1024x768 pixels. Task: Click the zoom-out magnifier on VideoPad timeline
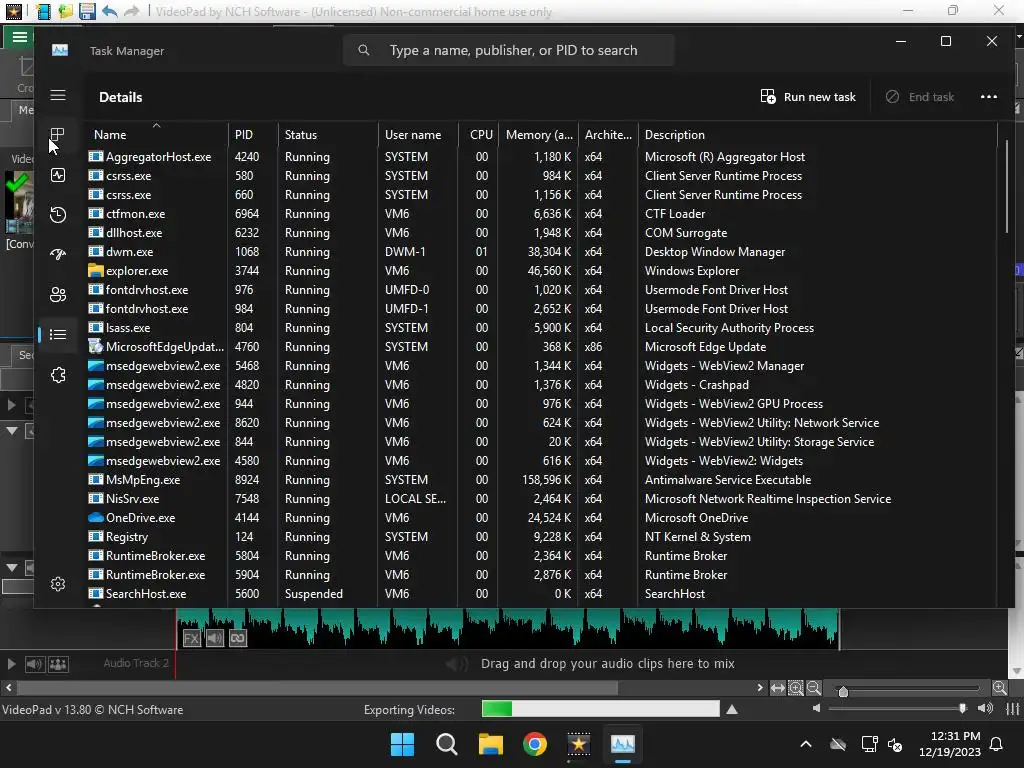(813, 688)
